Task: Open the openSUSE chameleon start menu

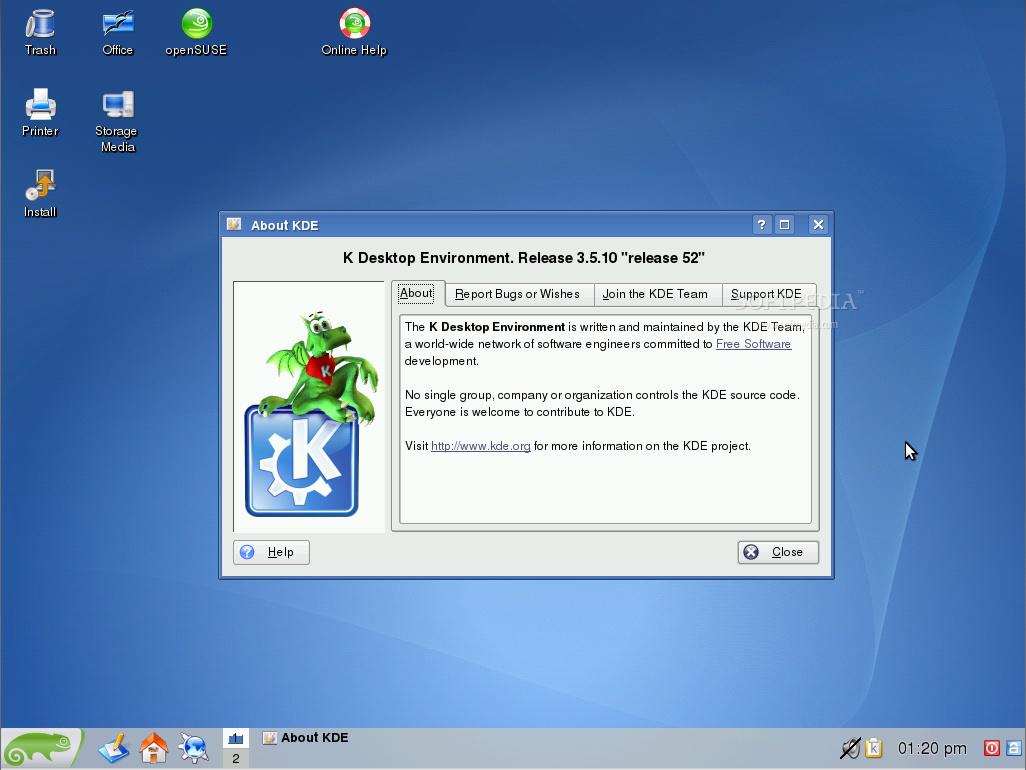Action: [x=42, y=748]
